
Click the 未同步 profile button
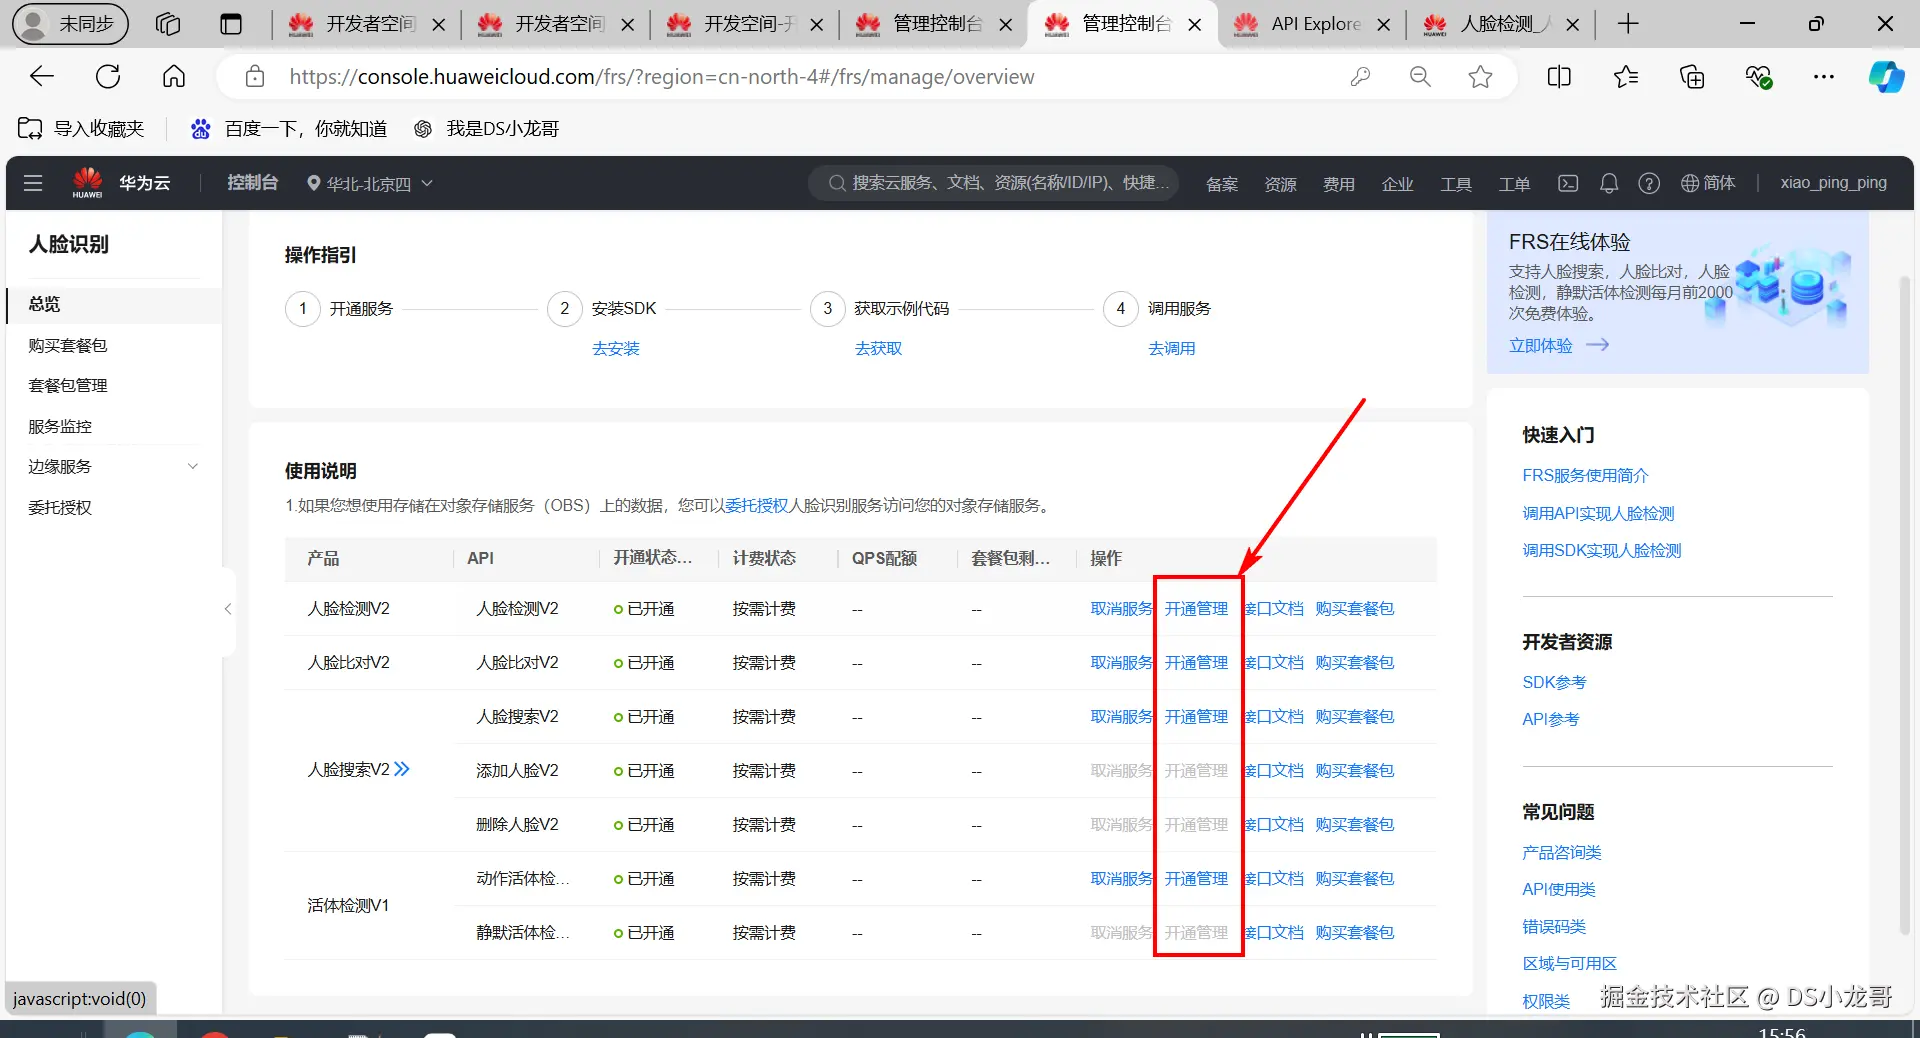[x=70, y=24]
